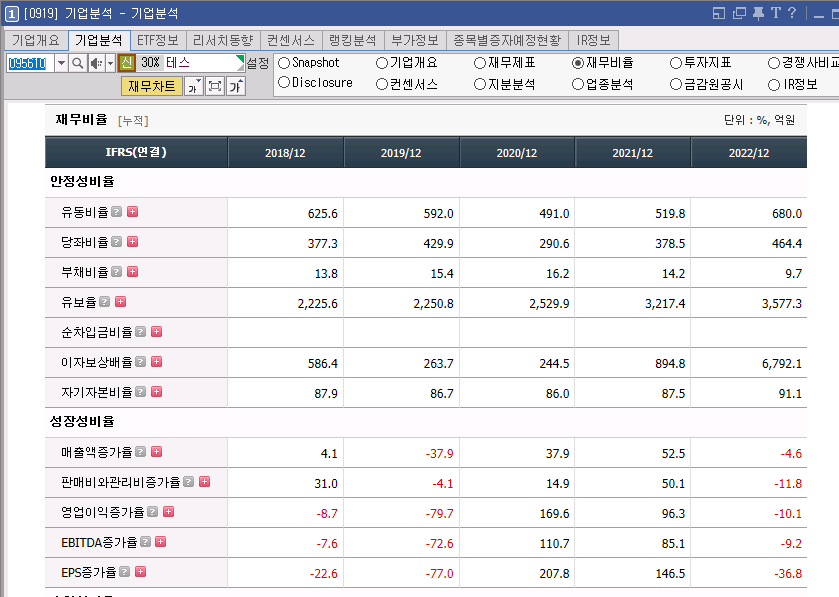Click the 재무차트 button

[x=151, y=86]
